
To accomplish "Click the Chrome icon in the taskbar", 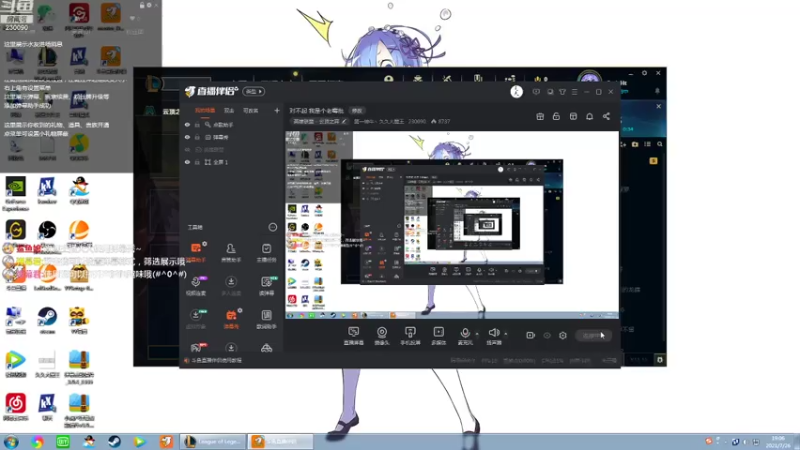I will [37, 441].
